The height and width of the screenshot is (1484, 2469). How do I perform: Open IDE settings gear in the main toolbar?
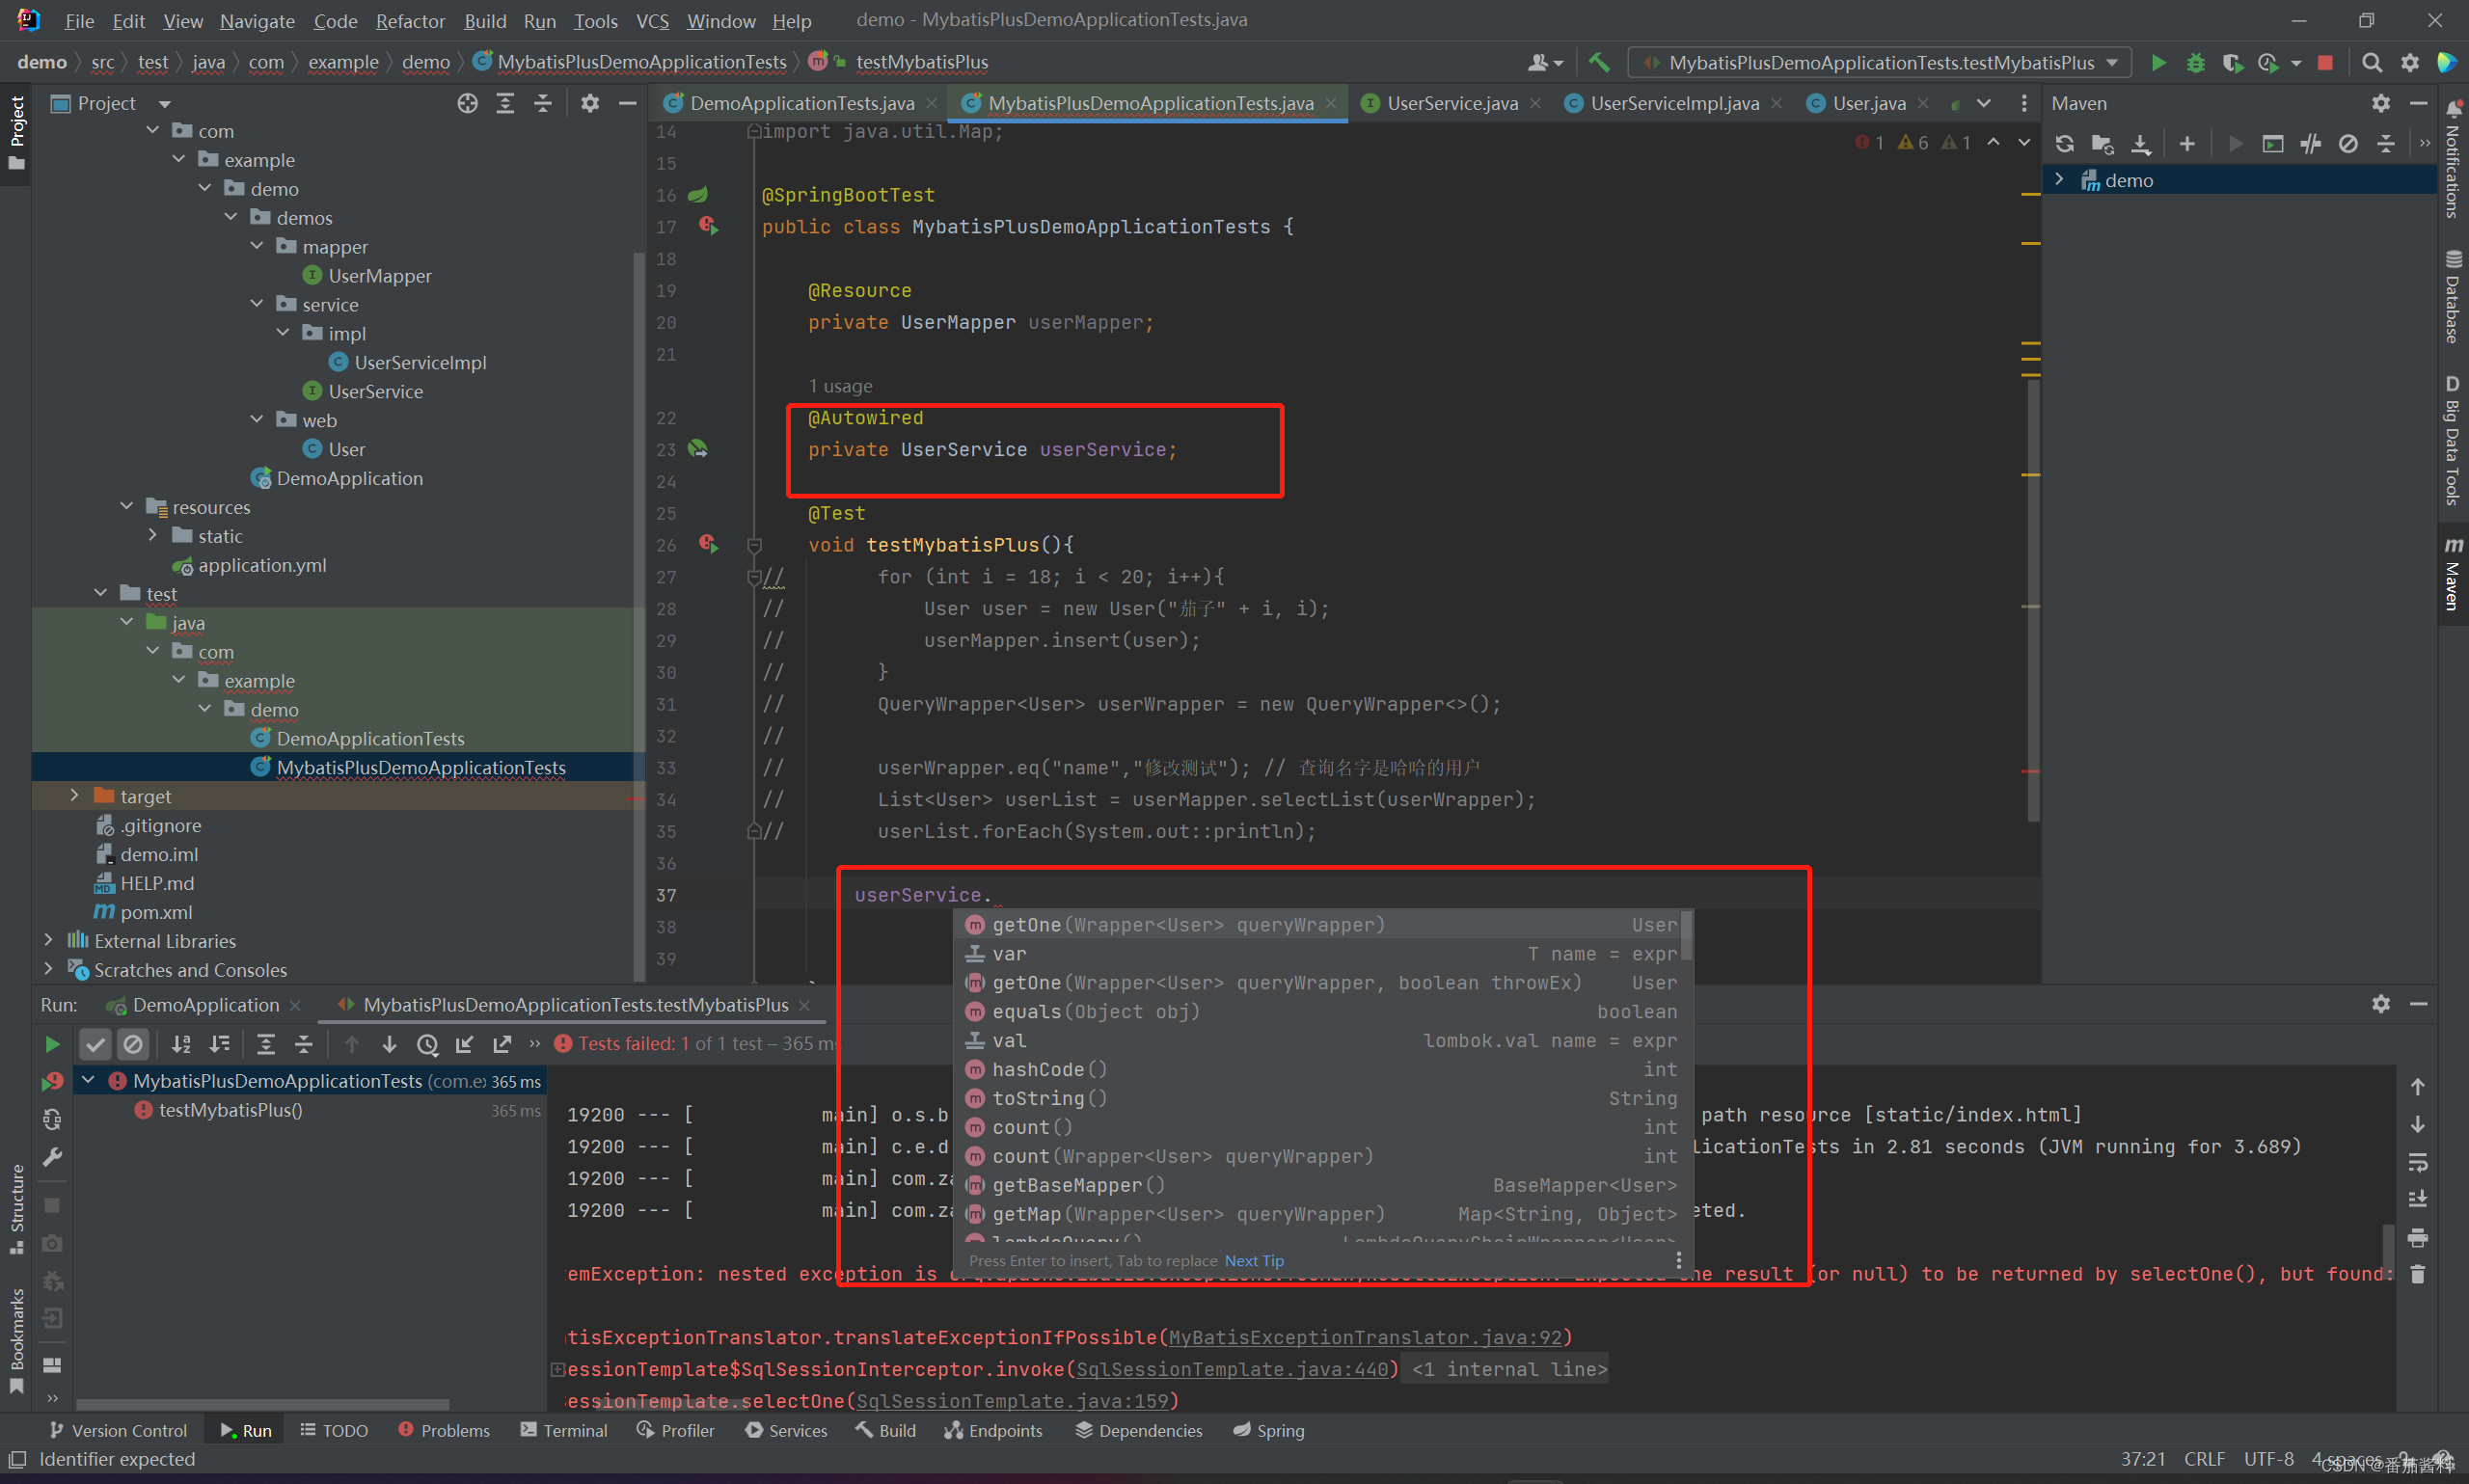[x=2409, y=63]
